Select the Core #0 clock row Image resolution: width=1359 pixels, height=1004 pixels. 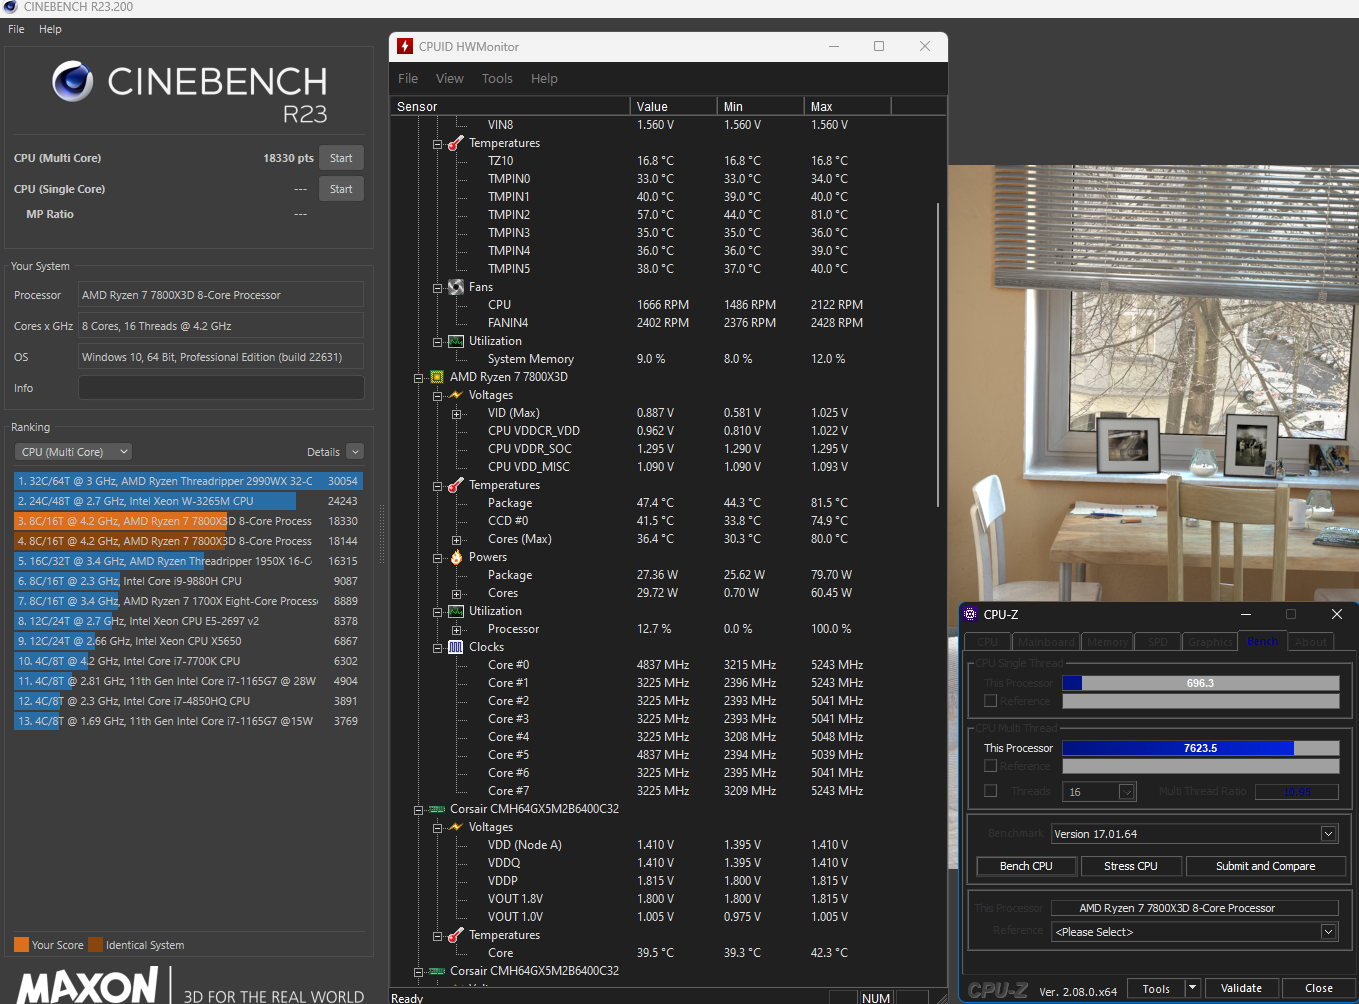[667, 665]
